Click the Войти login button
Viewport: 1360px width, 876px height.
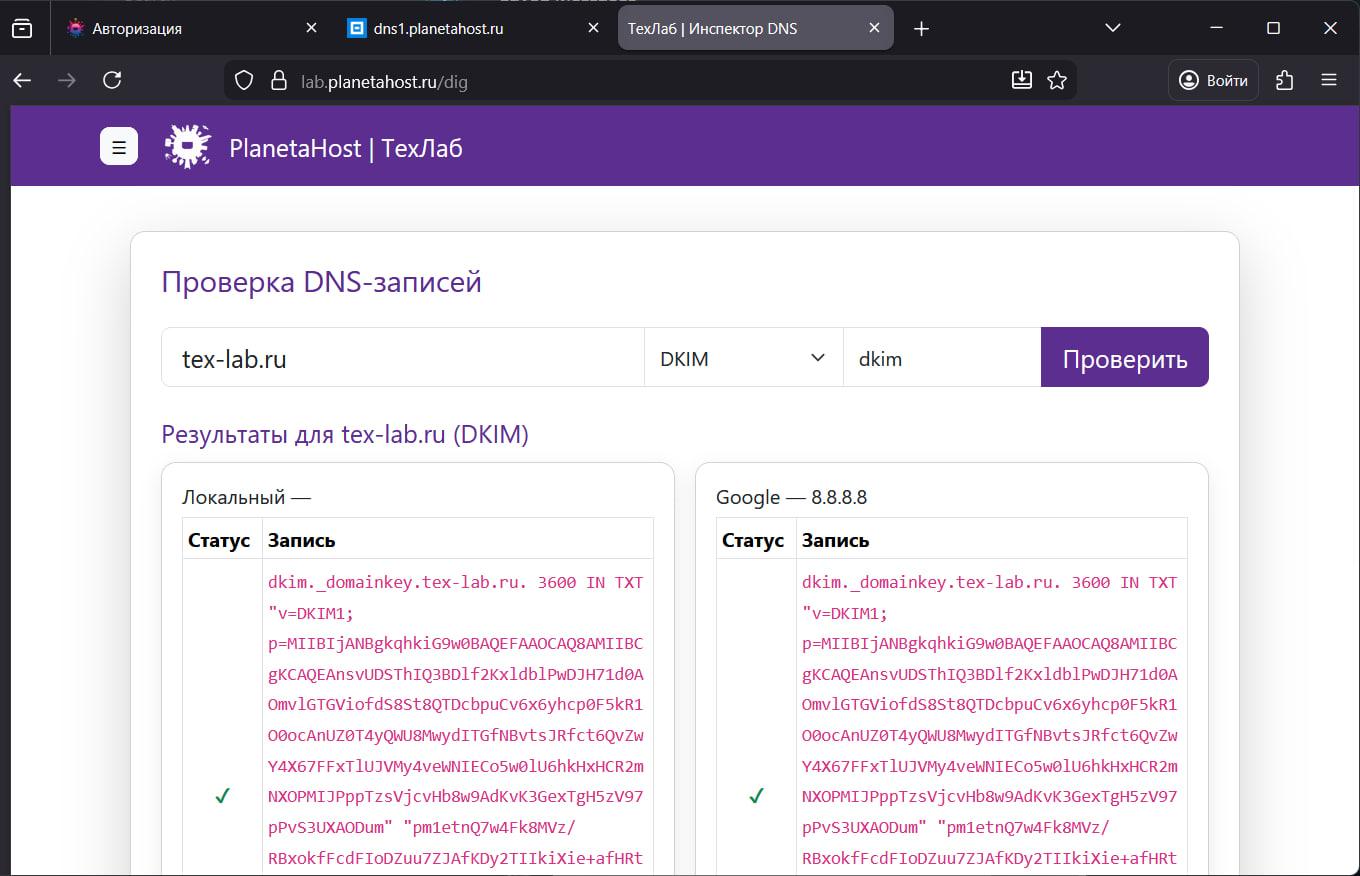pos(1213,80)
